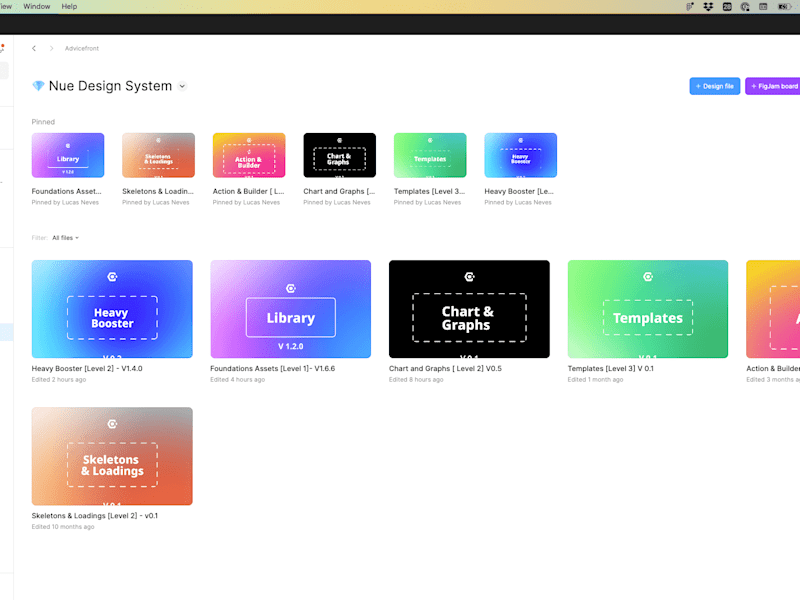The height and width of the screenshot is (600, 800).
Task: Check the battery status icon
Action: [x=784, y=7]
